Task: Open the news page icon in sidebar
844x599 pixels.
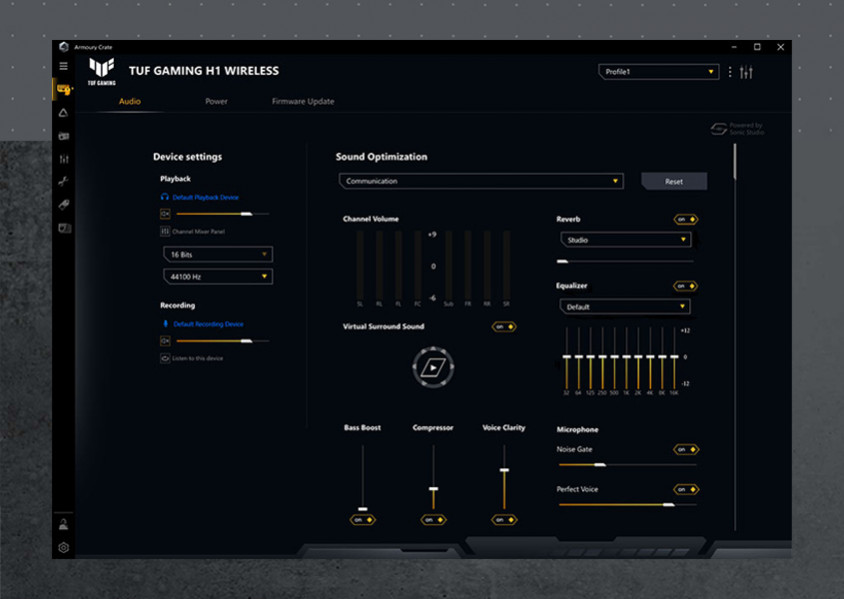Action: point(64,228)
